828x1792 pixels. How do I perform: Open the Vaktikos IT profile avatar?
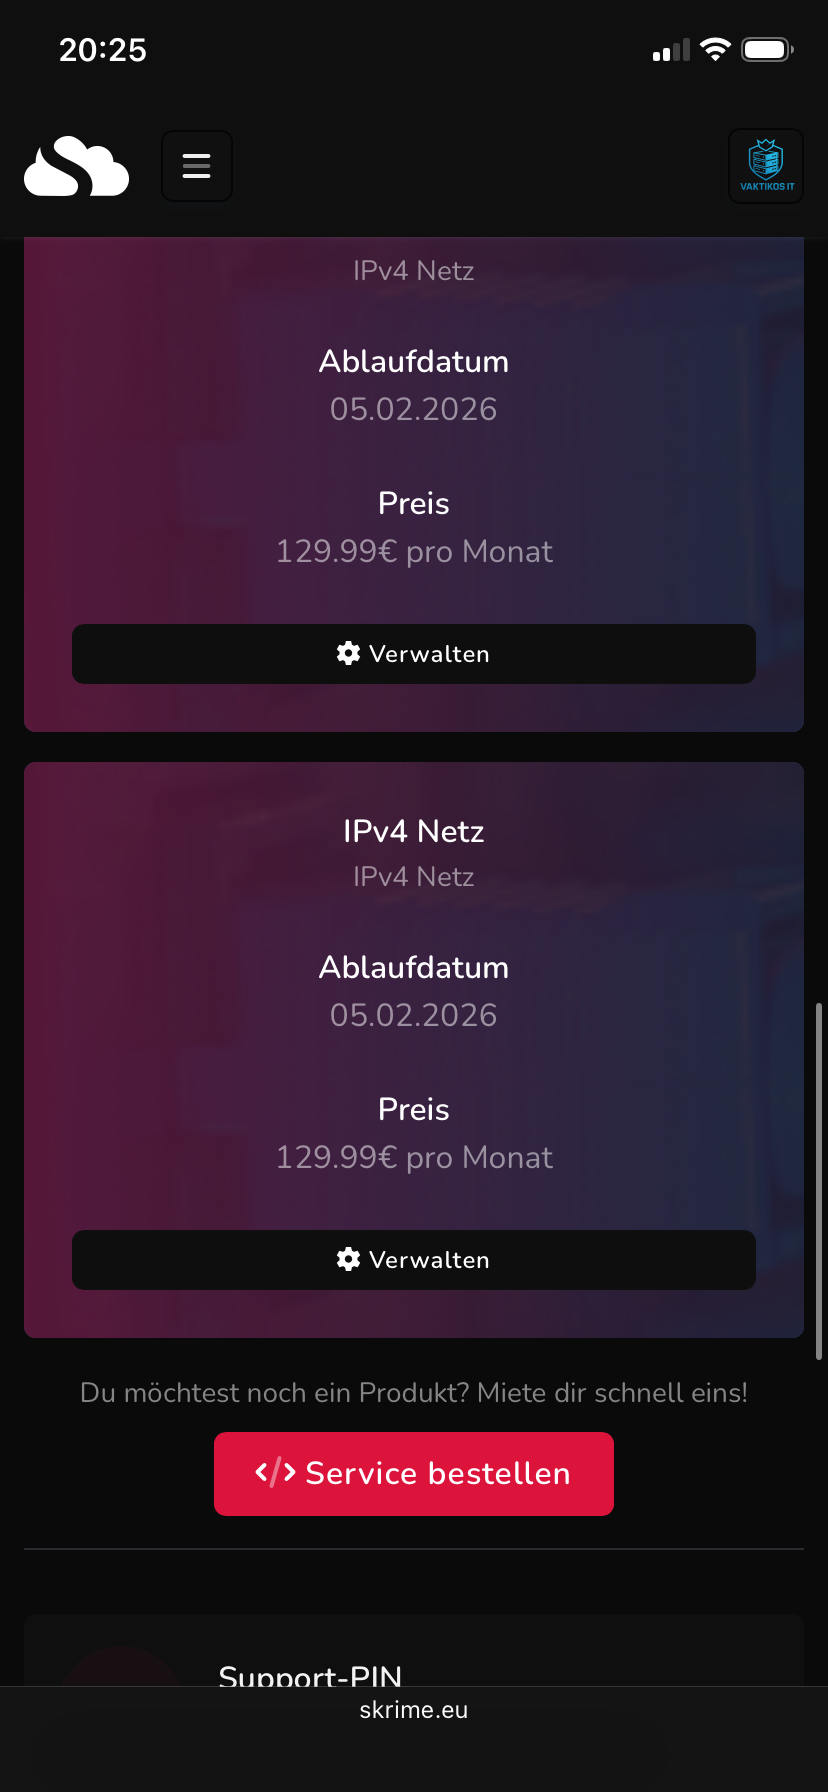pos(766,166)
